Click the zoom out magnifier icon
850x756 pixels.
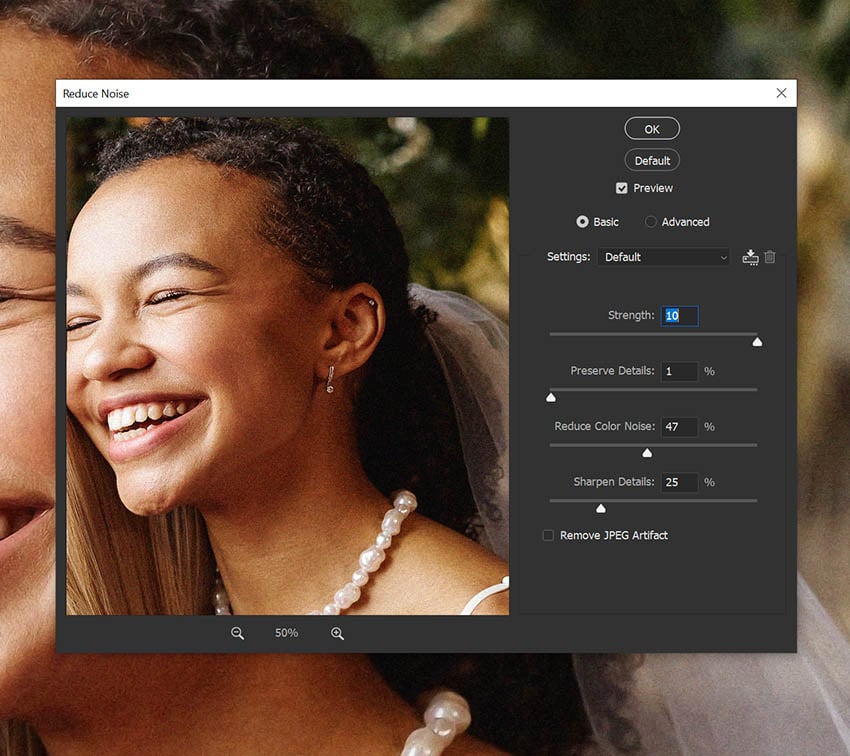(x=237, y=633)
